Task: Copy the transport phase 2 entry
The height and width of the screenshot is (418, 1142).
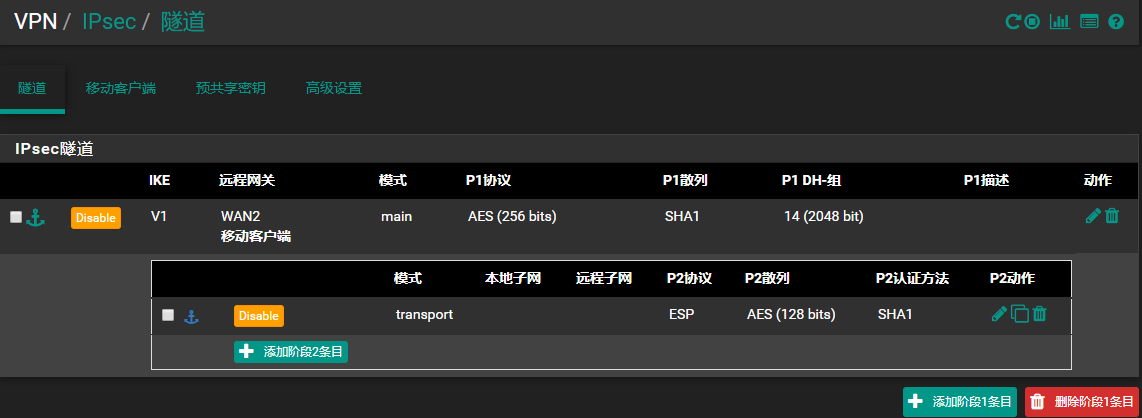Action: [1020, 314]
